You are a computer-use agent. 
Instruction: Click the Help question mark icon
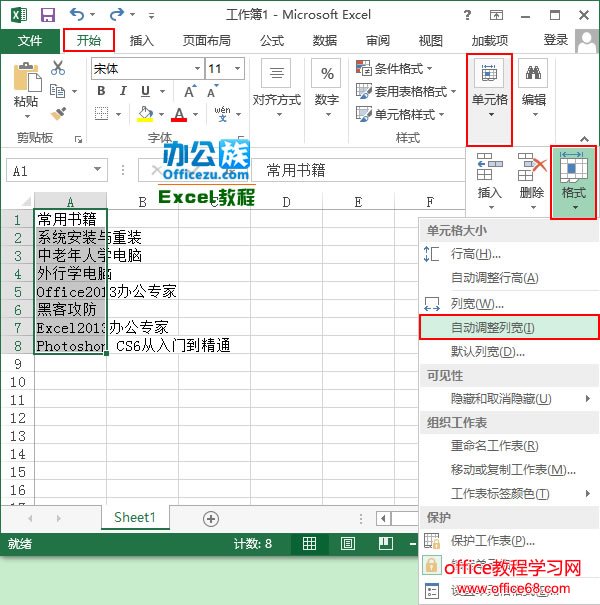(x=467, y=15)
